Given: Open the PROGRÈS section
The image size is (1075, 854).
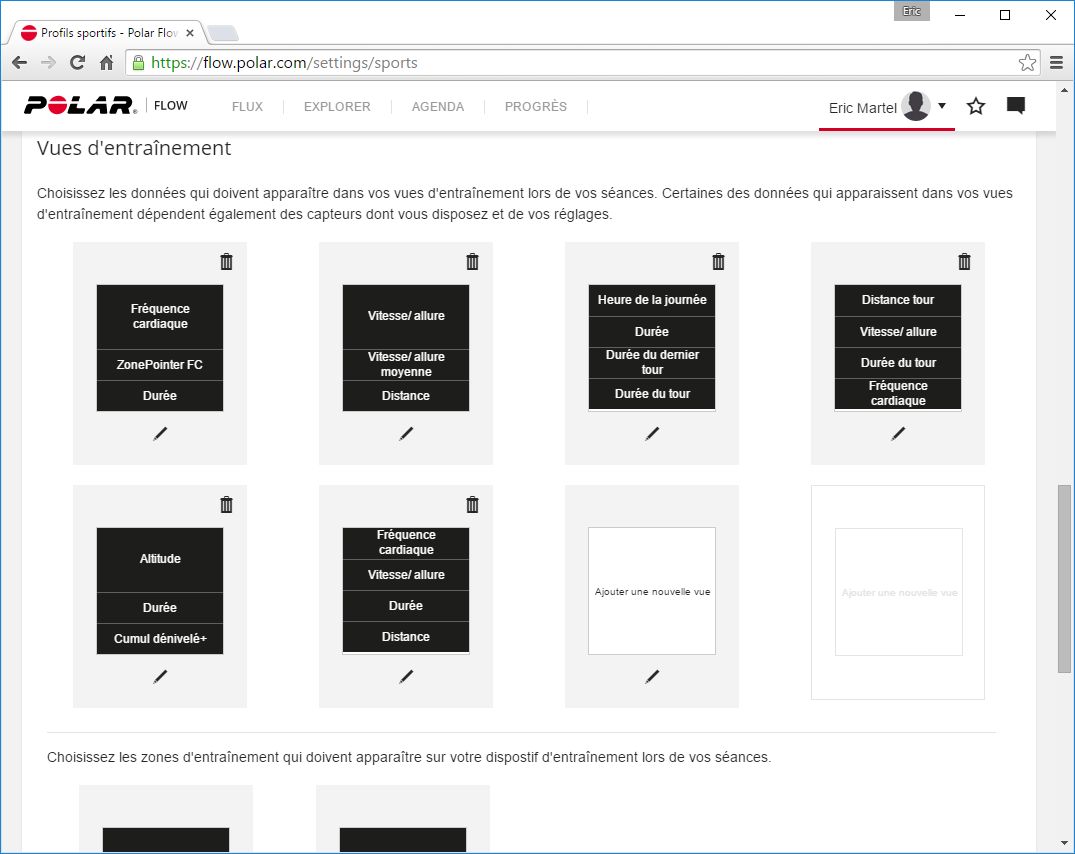Looking at the screenshot, I should click(x=535, y=107).
